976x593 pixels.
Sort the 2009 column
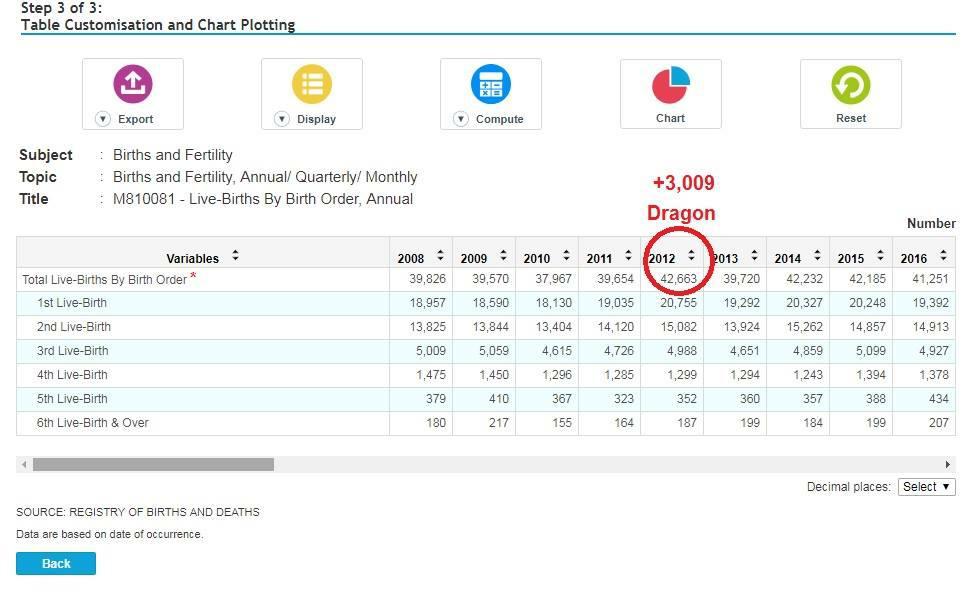503,255
